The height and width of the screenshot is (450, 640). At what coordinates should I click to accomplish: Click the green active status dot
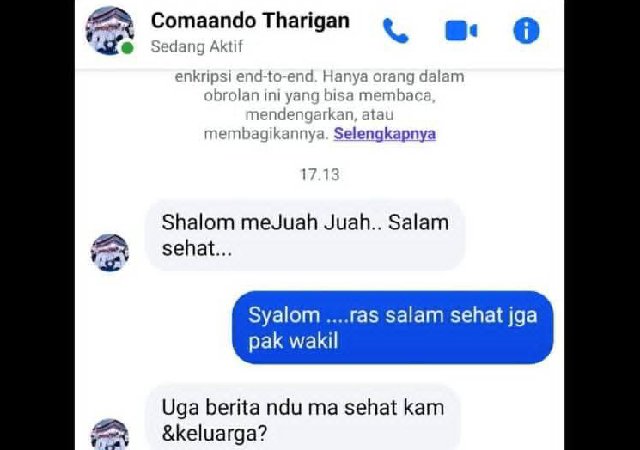(x=127, y=48)
